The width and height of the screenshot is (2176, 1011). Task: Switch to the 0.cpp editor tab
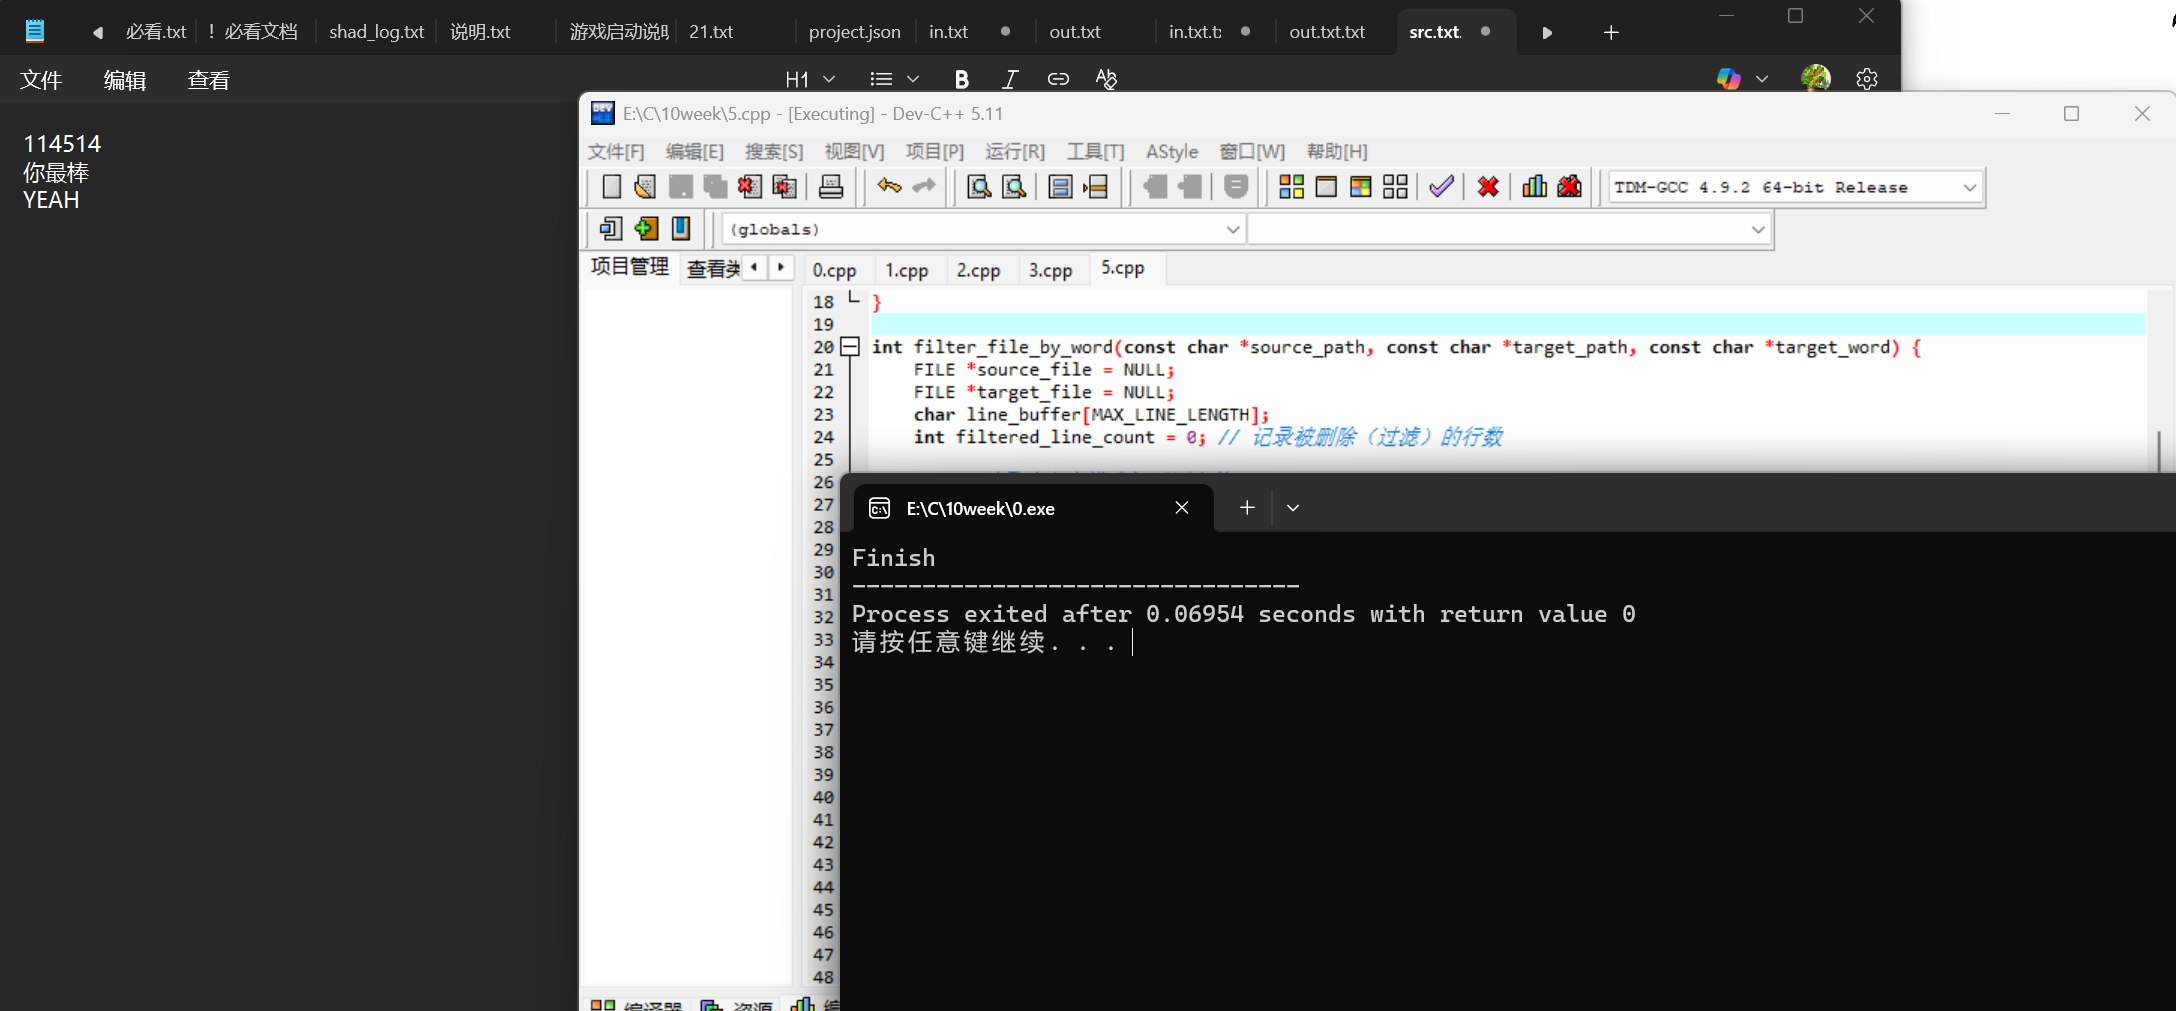pyautogui.click(x=834, y=270)
